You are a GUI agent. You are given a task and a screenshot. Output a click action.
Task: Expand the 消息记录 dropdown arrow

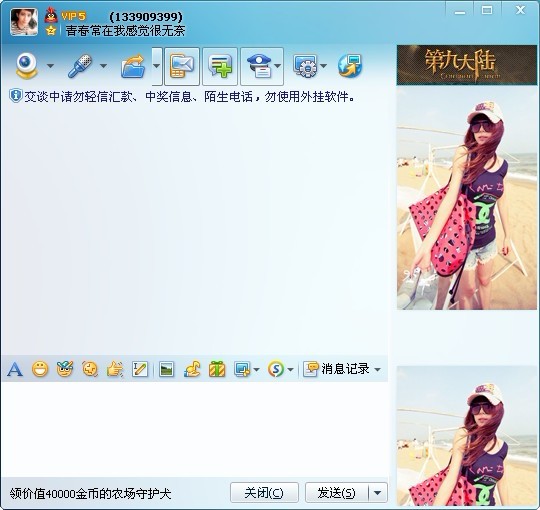377,370
